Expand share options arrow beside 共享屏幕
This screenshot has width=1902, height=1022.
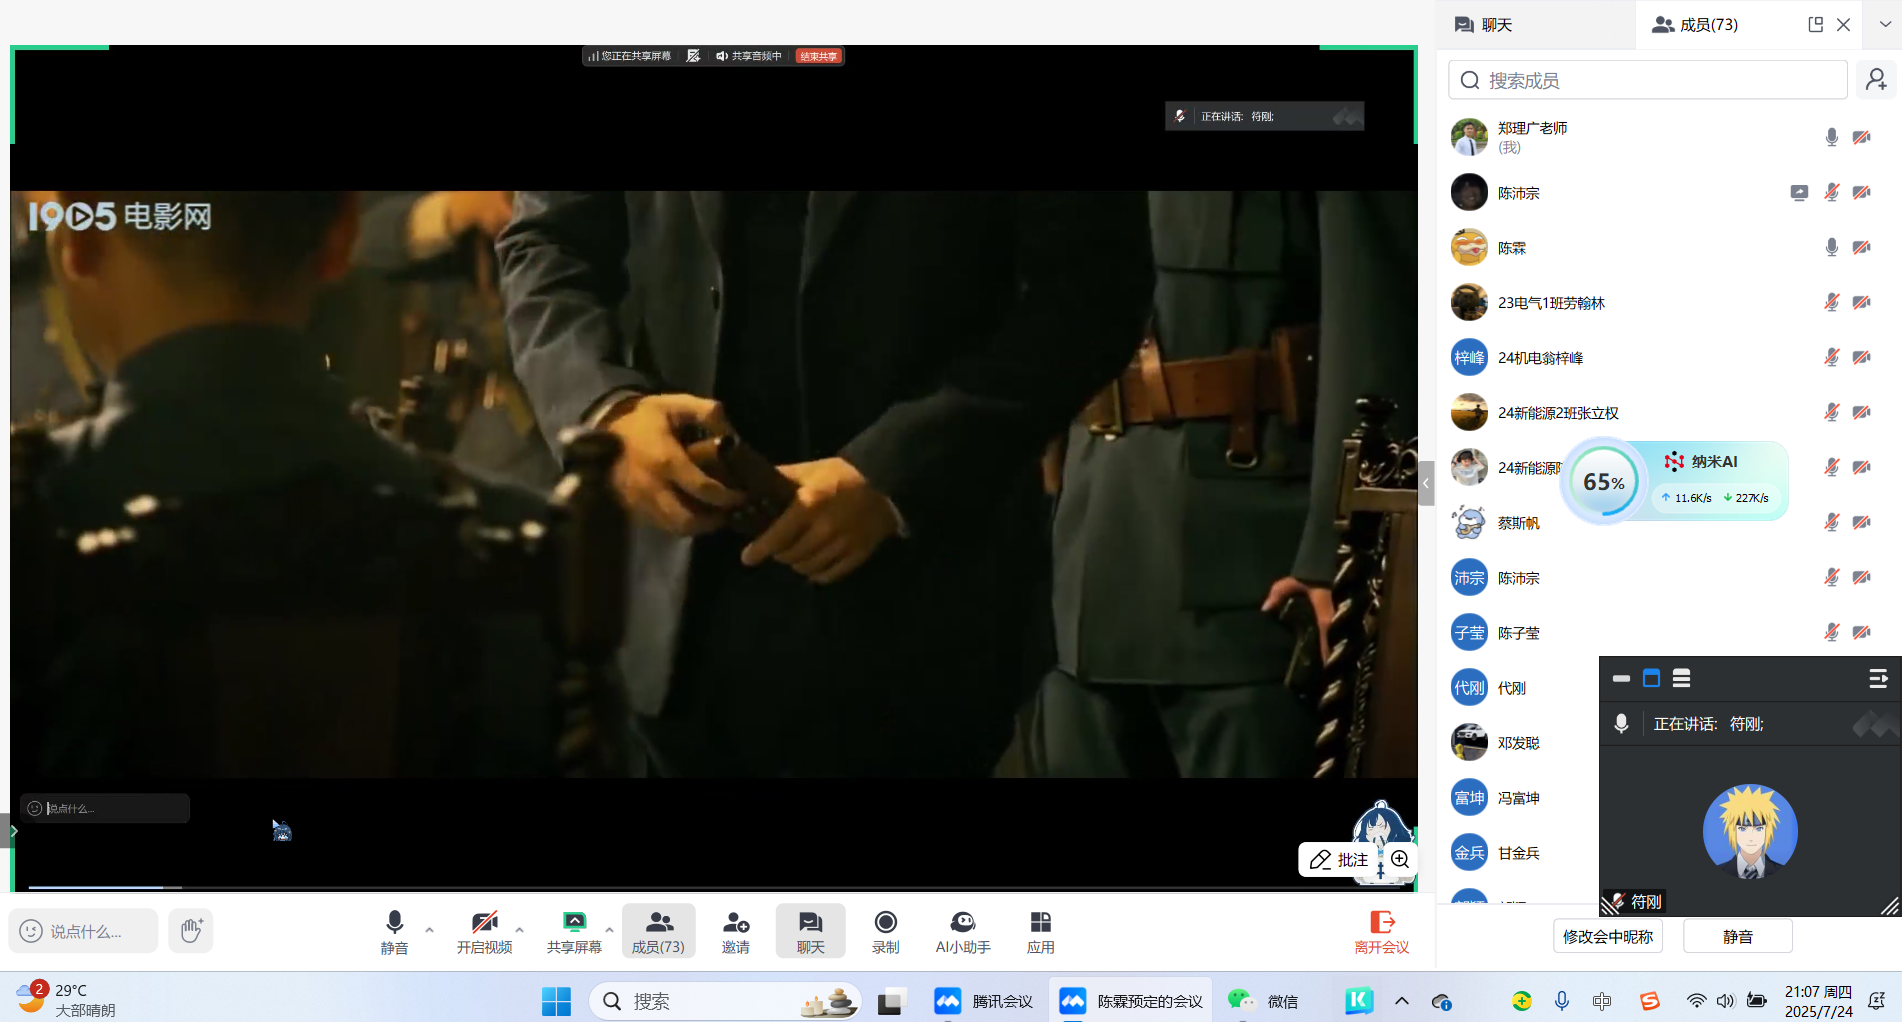pyautogui.click(x=609, y=929)
